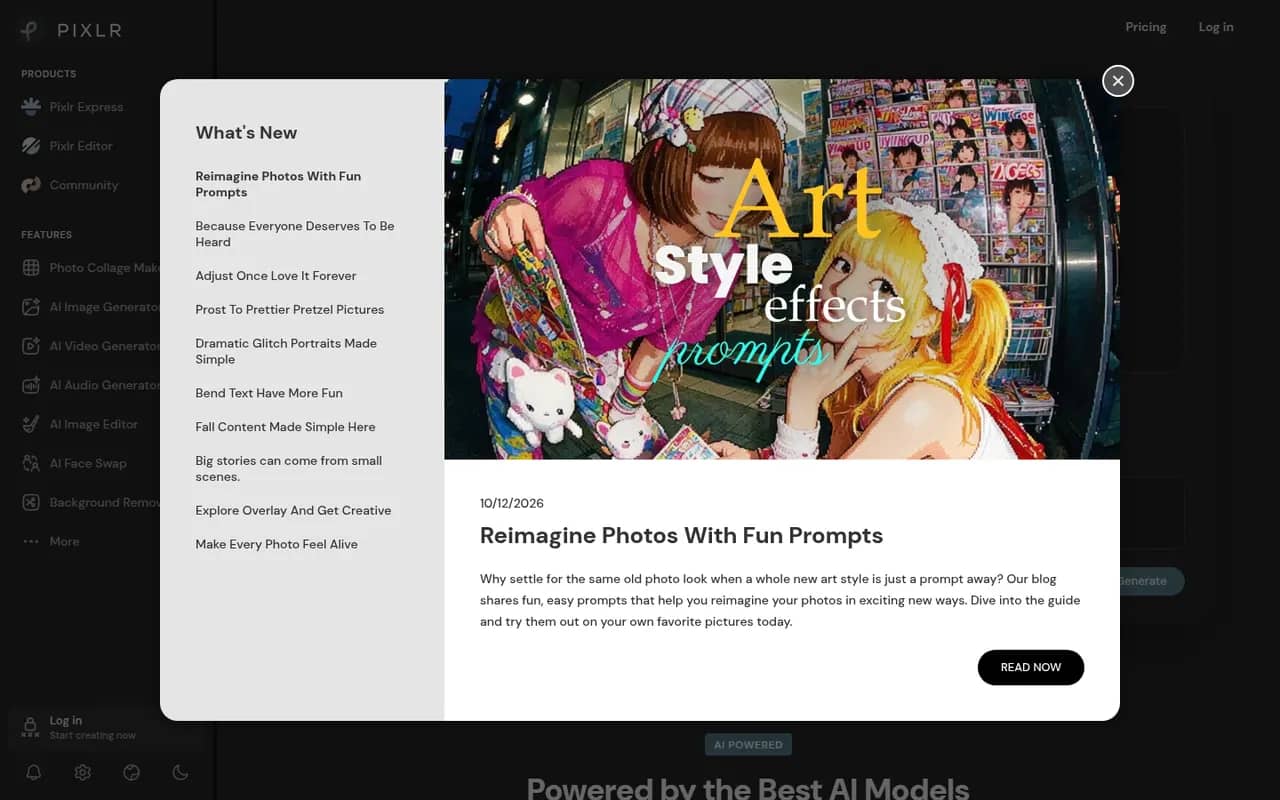
Task: Open the Community icon in sidebar
Action: tap(31, 185)
